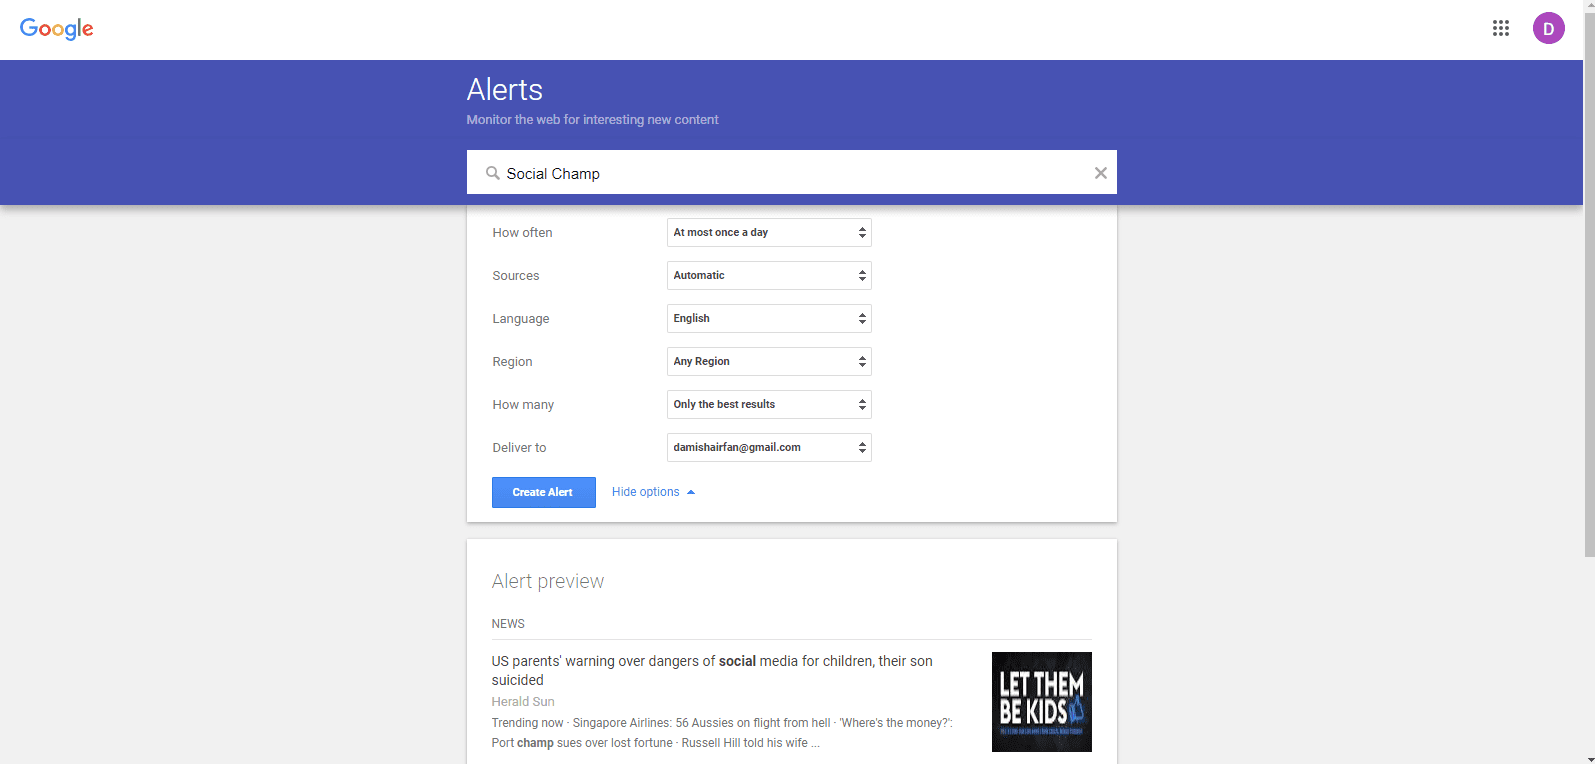Viewport: 1595px width, 764px height.
Task: Click the Language label
Action: 521,319
